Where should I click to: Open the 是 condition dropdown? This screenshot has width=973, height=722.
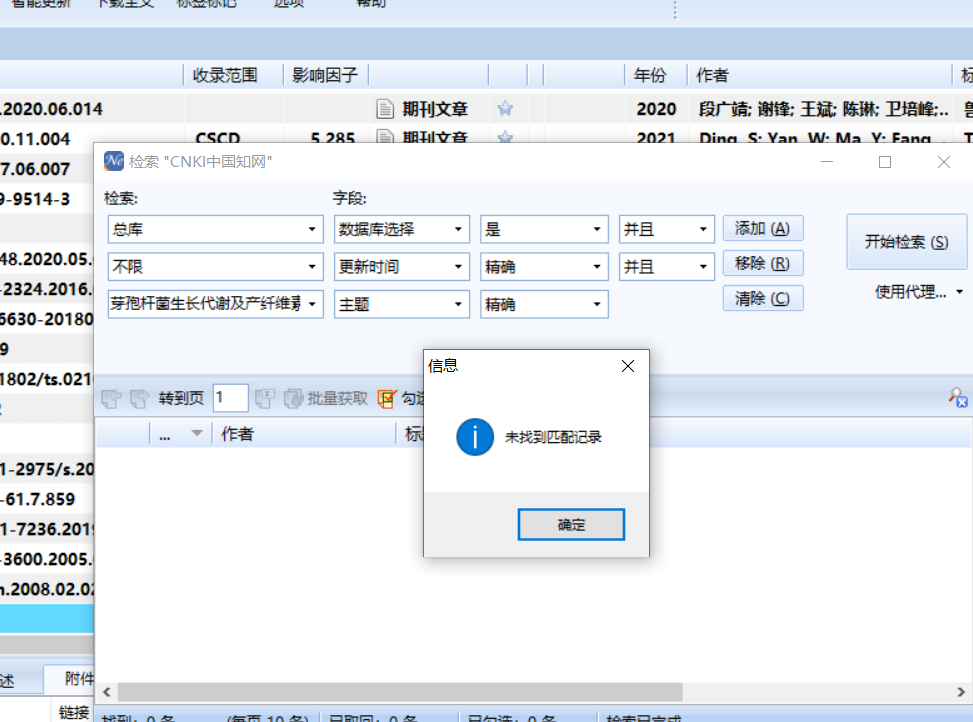(x=597, y=230)
